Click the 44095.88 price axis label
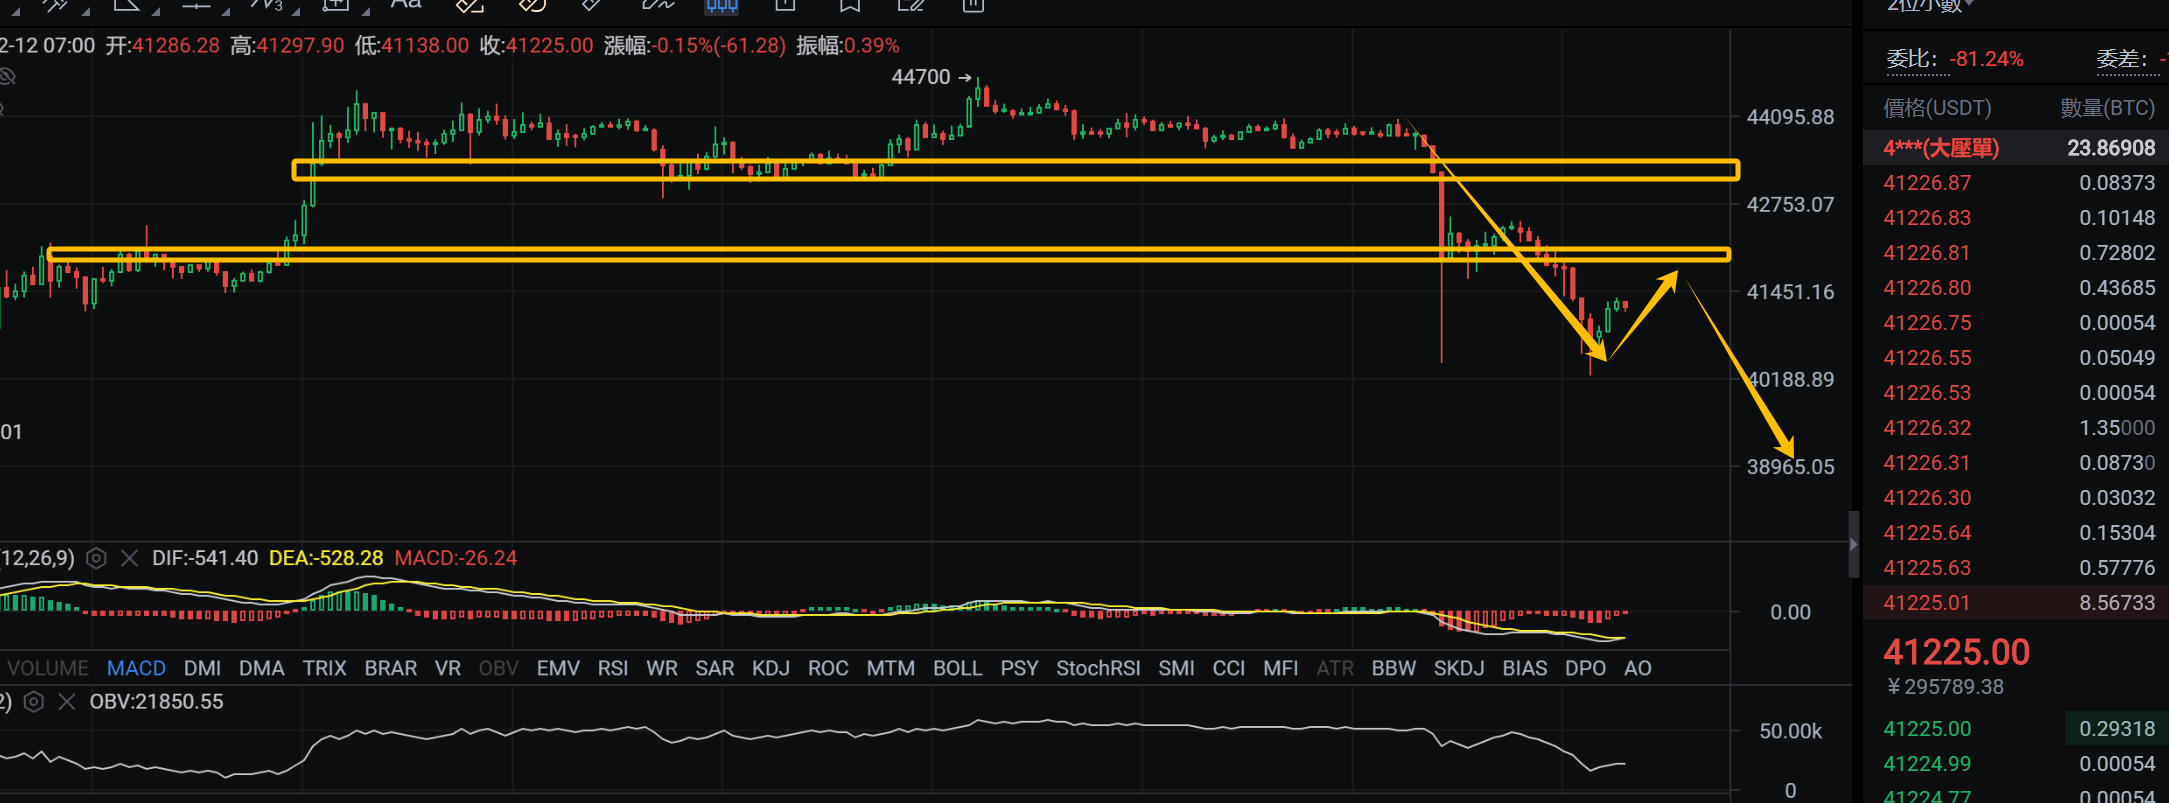Screen dimensions: 2169x803 pyautogui.click(x=1790, y=117)
